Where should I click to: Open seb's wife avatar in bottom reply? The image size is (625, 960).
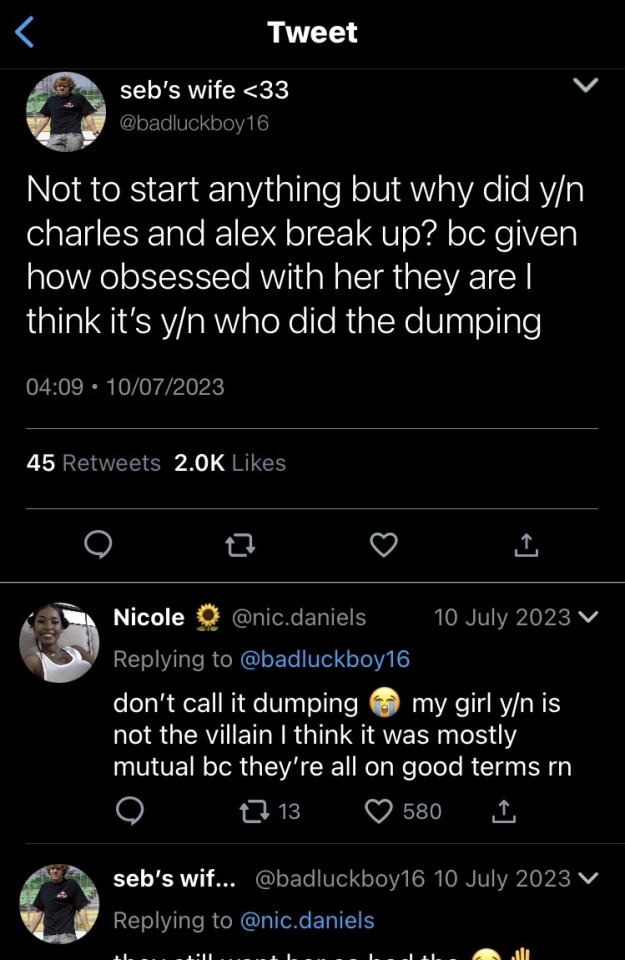click(x=59, y=904)
